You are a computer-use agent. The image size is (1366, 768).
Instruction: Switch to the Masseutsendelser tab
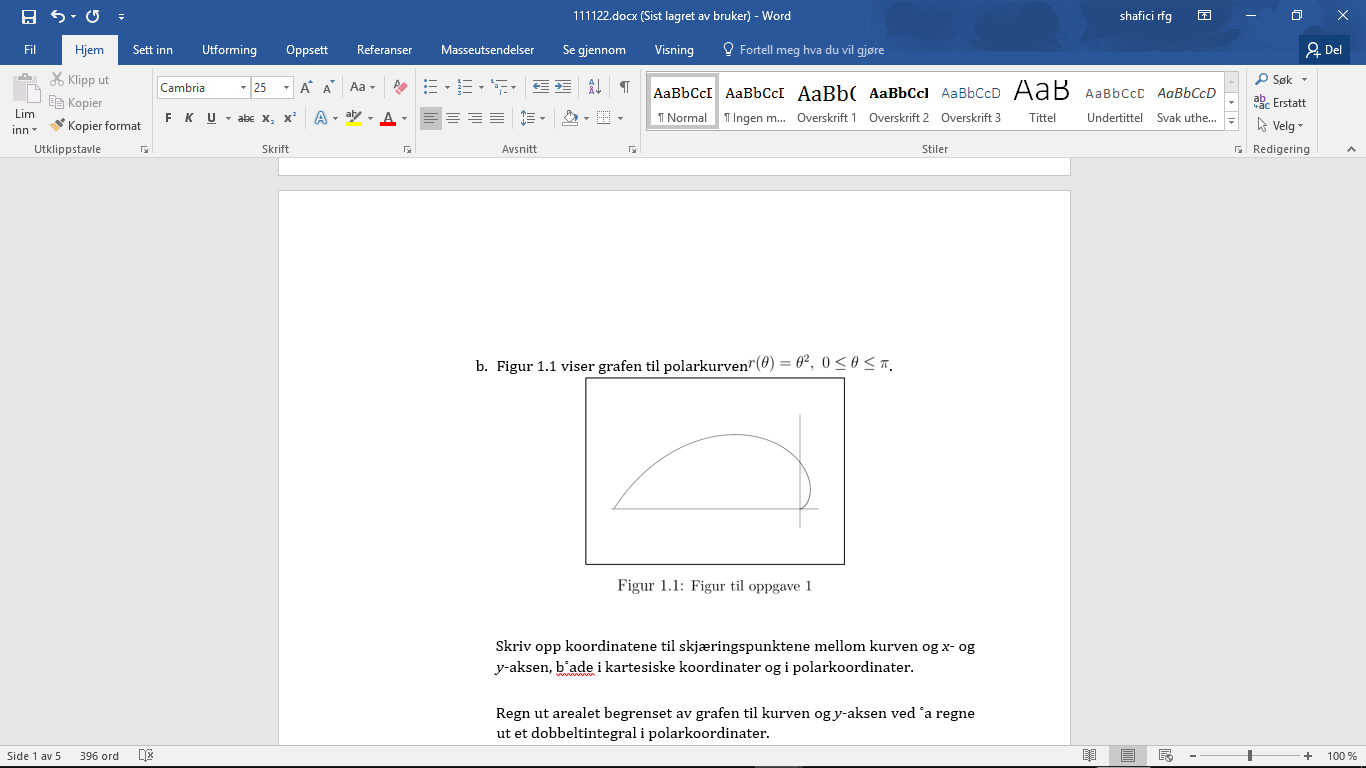point(488,50)
